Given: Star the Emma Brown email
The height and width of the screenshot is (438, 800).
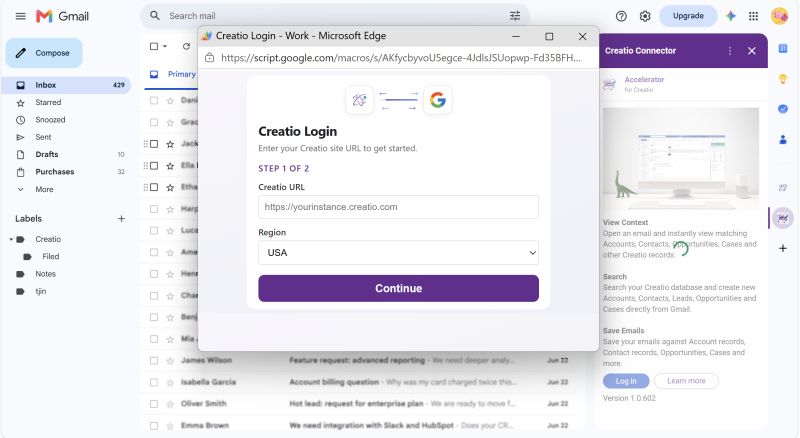Looking at the screenshot, I should click(x=170, y=426).
